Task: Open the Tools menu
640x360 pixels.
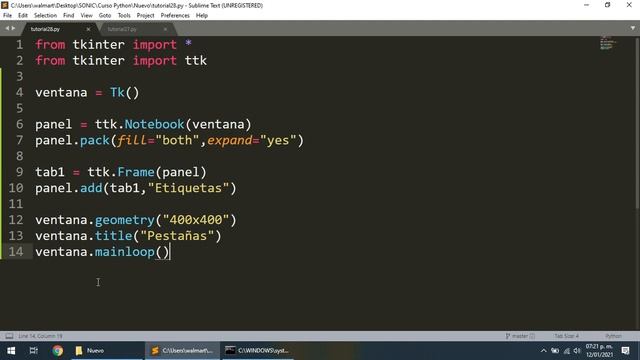Action: pyautogui.click(x=124, y=16)
